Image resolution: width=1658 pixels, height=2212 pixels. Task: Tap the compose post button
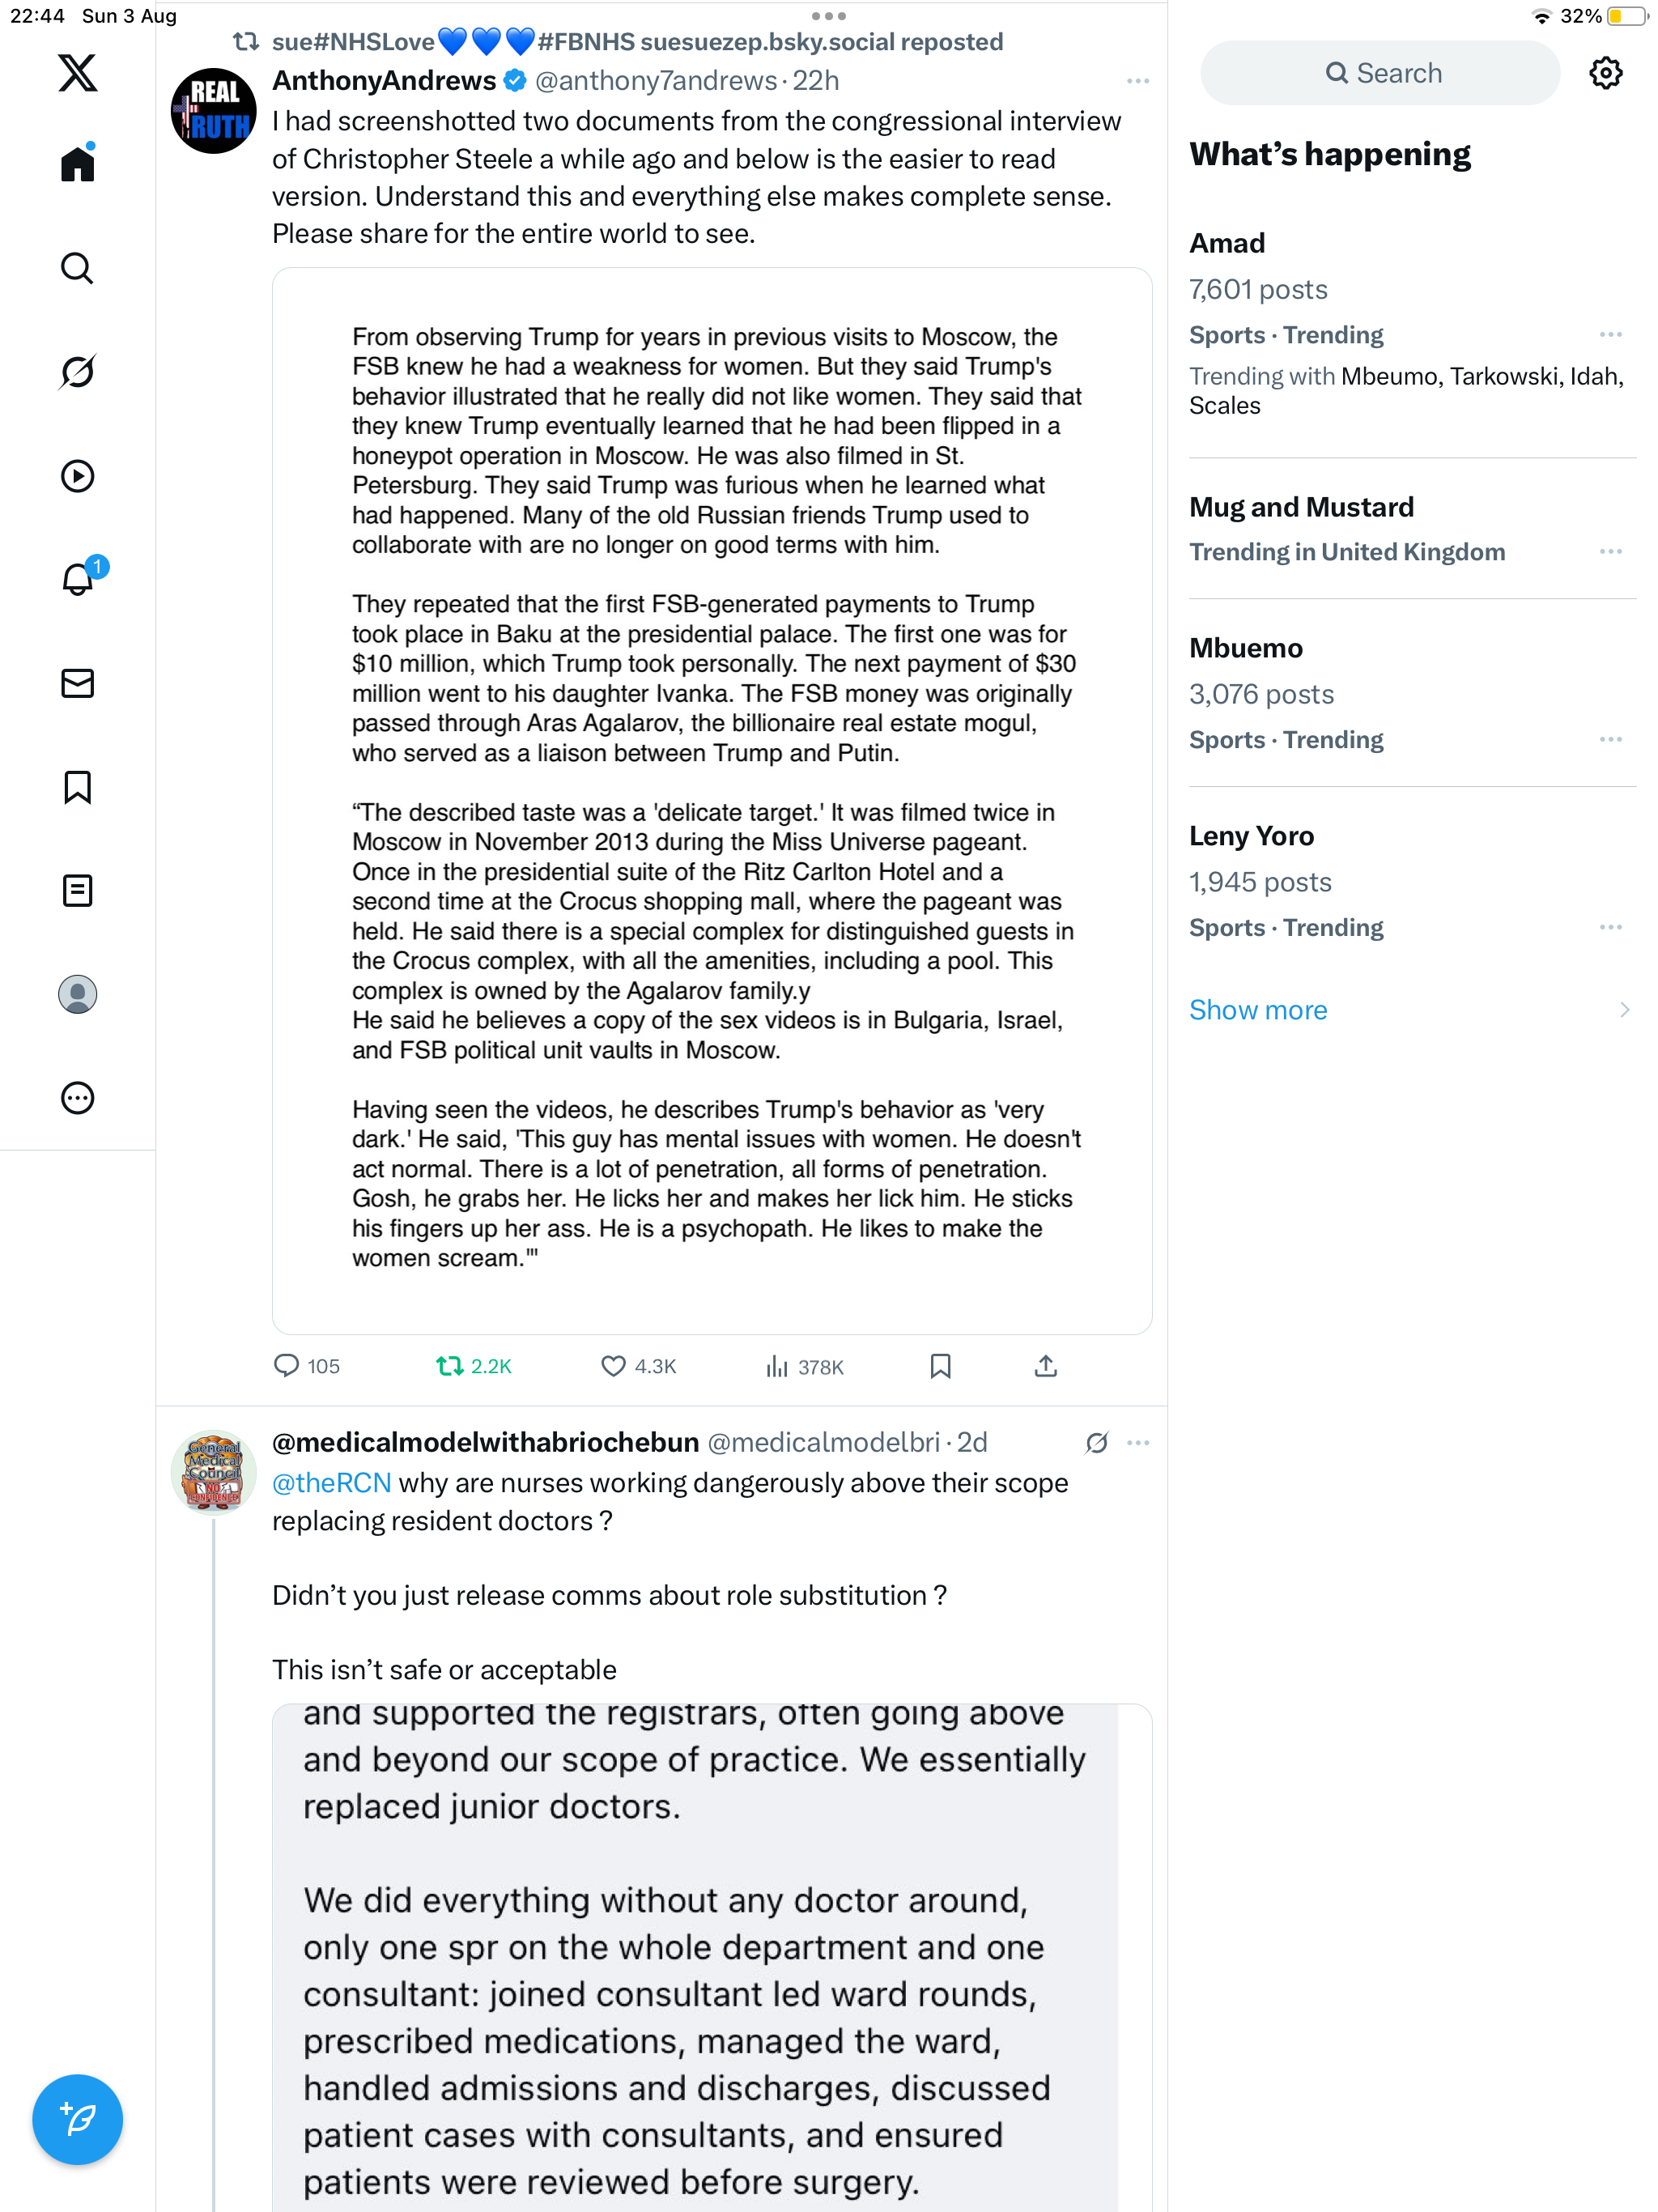click(x=77, y=2119)
